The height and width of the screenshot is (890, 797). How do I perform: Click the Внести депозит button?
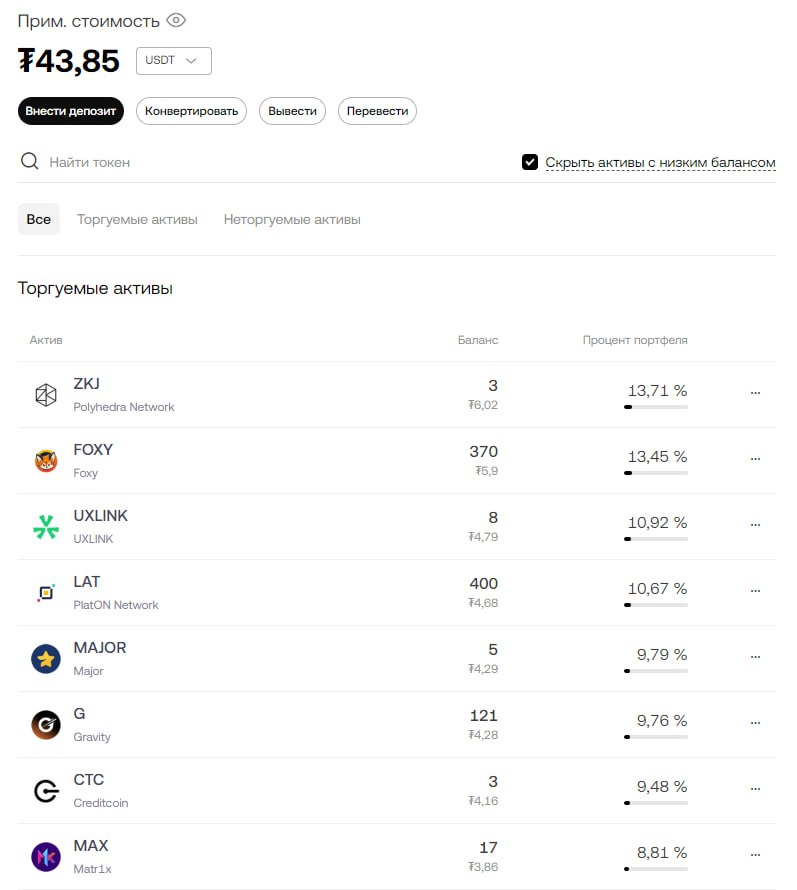pyautogui.click(x=71, y=111)
